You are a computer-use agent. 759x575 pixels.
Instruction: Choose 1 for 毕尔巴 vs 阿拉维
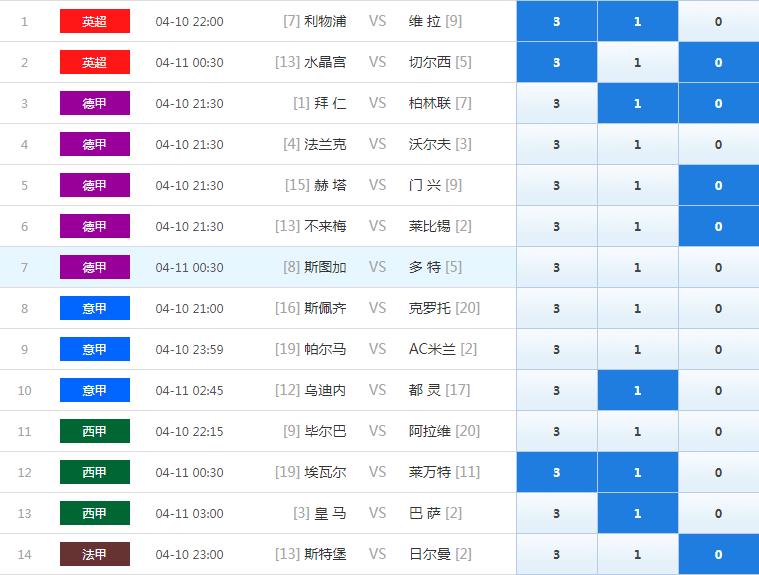coord(638,432)
